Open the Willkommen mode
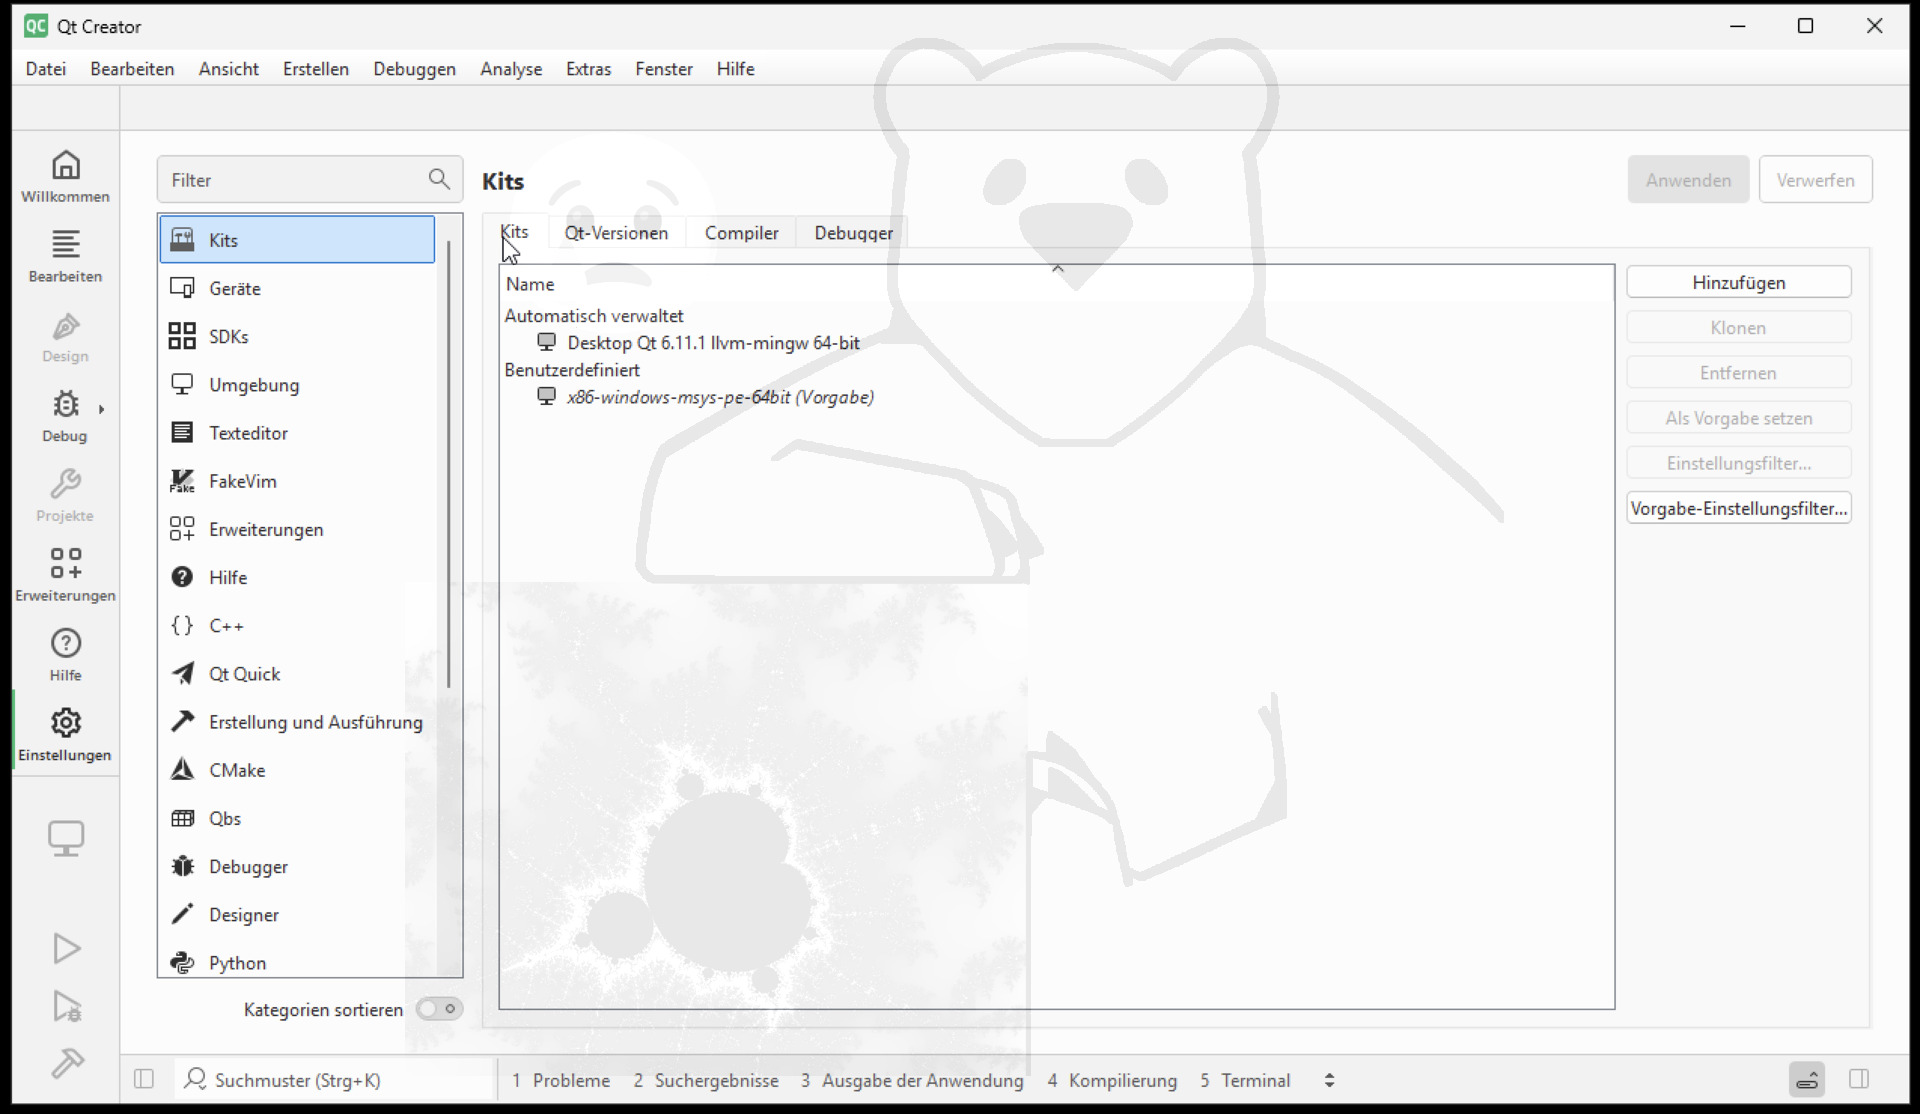The width and height of the screenshot is (1920, 1114). (x=66, y=177)
